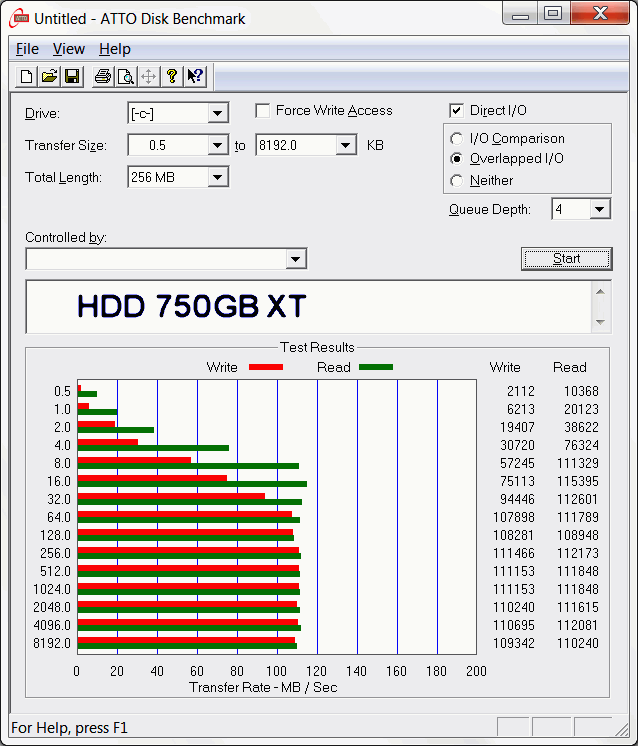Screen dimensions: 638x746
Task: Click the move arrows toolbar icon
Action: (148, 76)
